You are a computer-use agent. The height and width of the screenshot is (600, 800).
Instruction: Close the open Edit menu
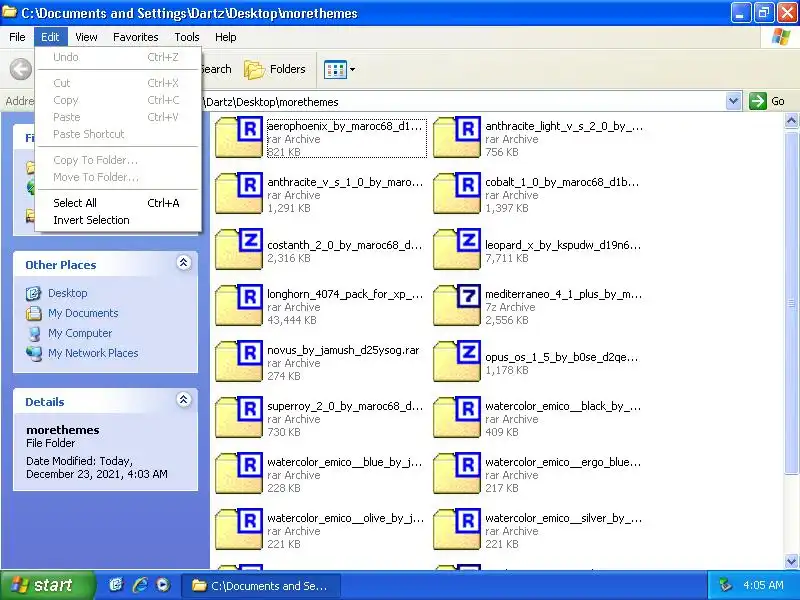coord(50,37)
